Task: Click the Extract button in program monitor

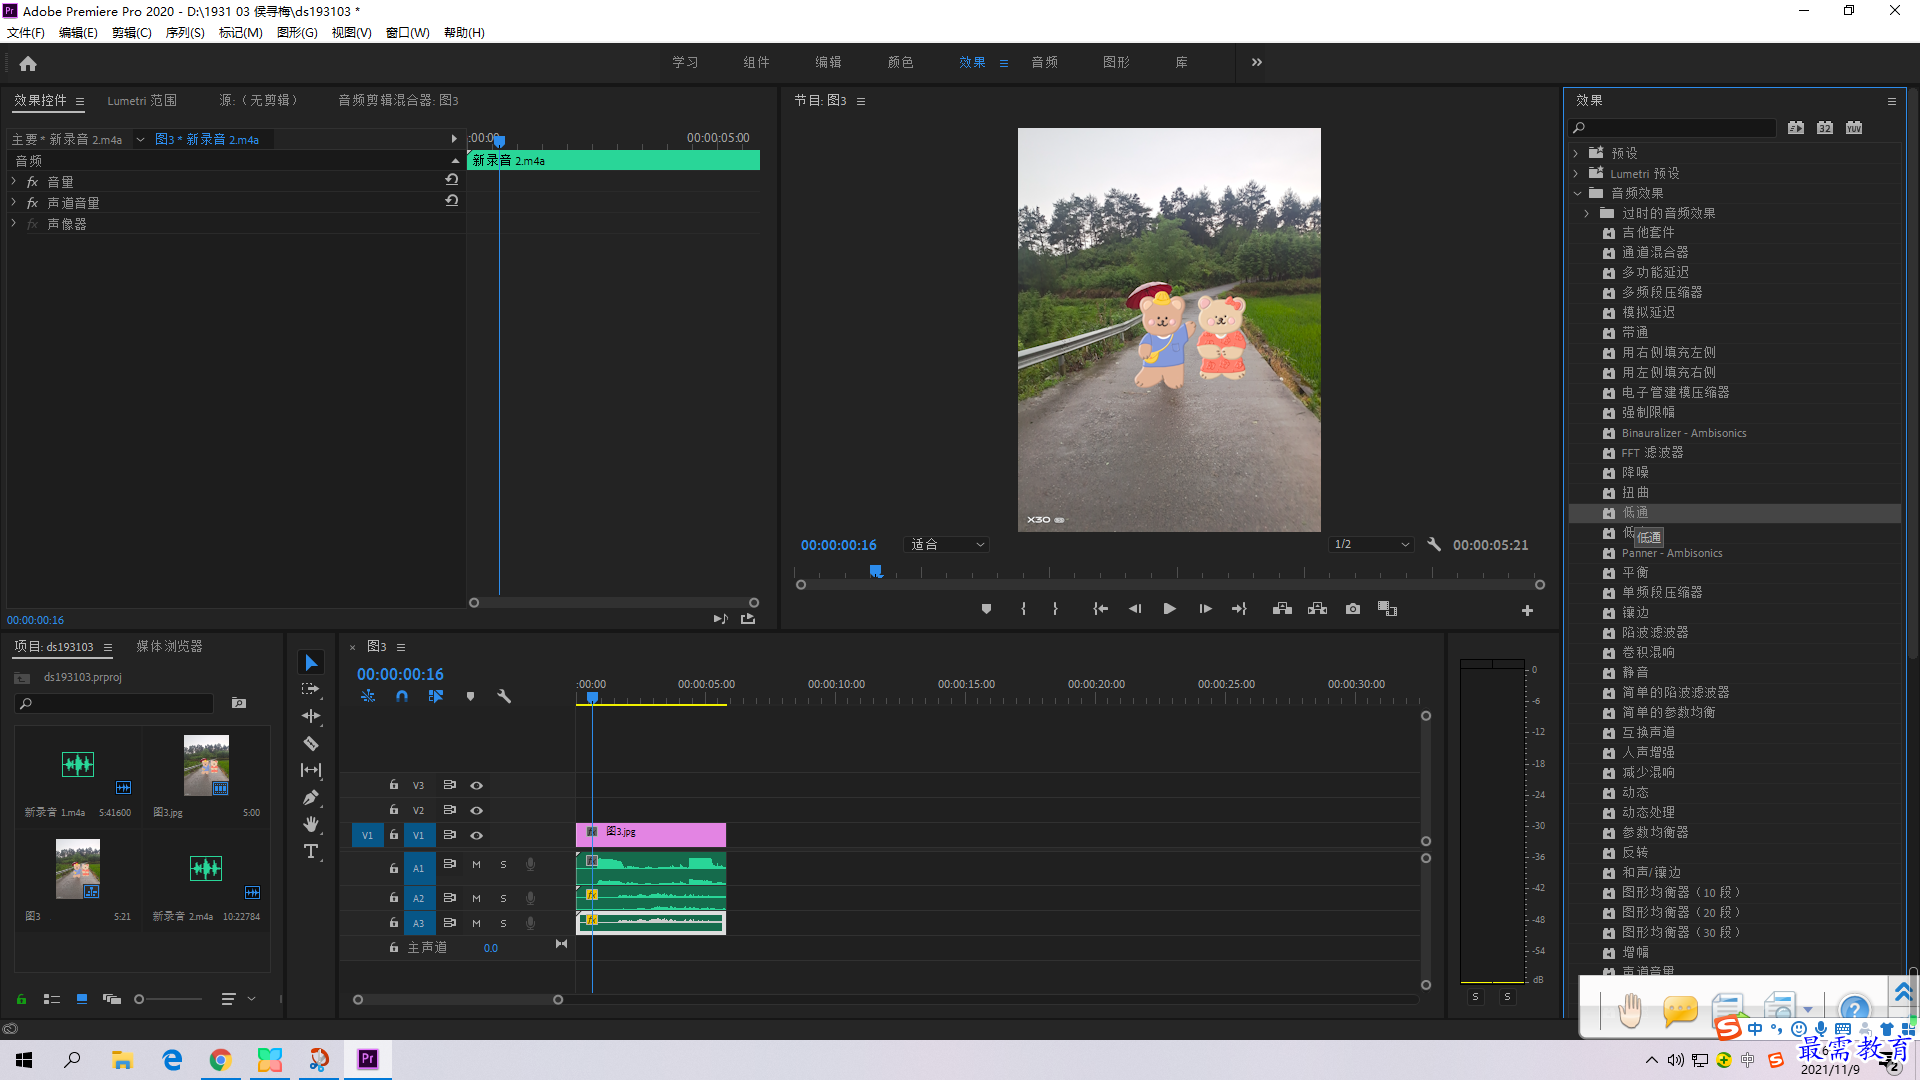Action: tap(1317, 609)
